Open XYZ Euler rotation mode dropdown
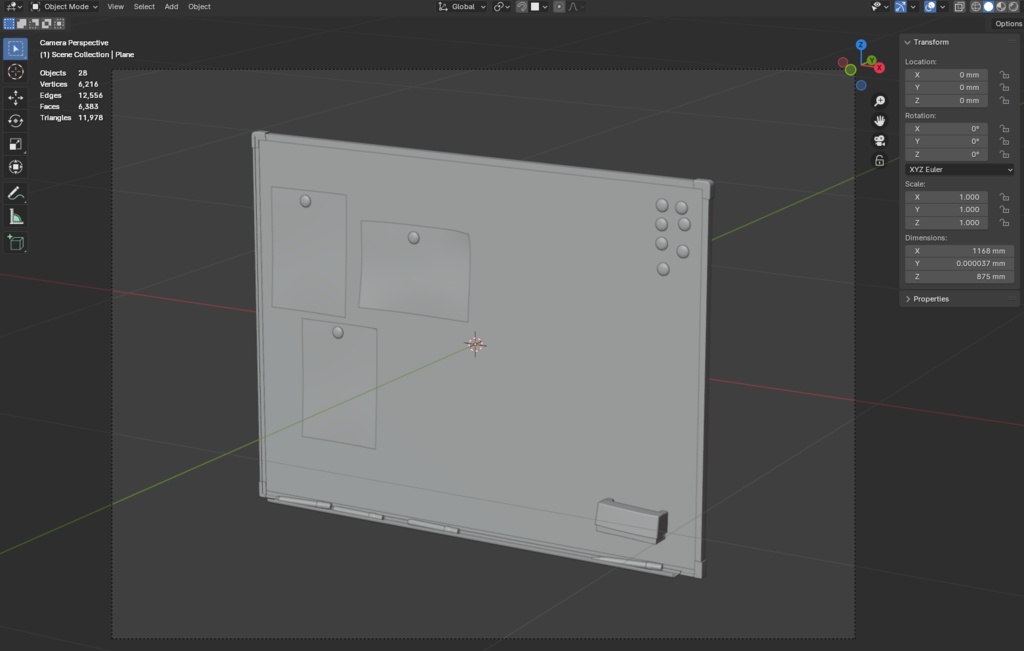 tap(959, 170)
